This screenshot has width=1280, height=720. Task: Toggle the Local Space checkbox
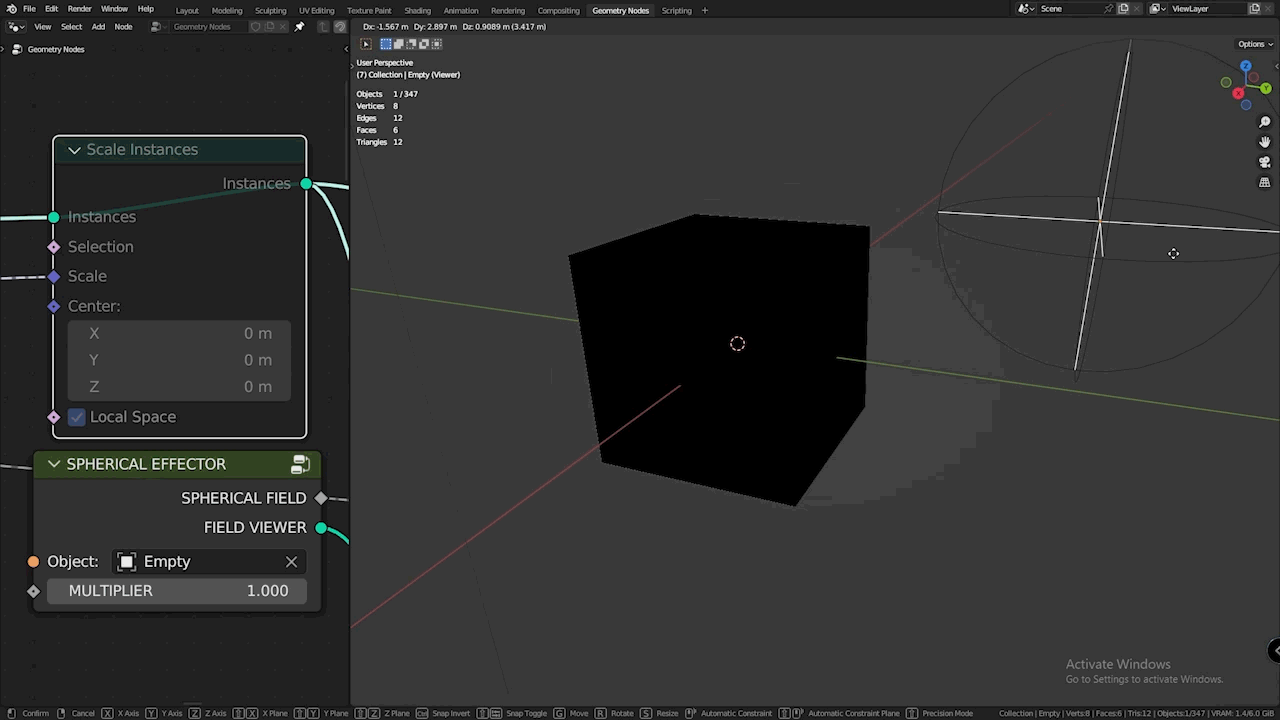tap(77, 417)
